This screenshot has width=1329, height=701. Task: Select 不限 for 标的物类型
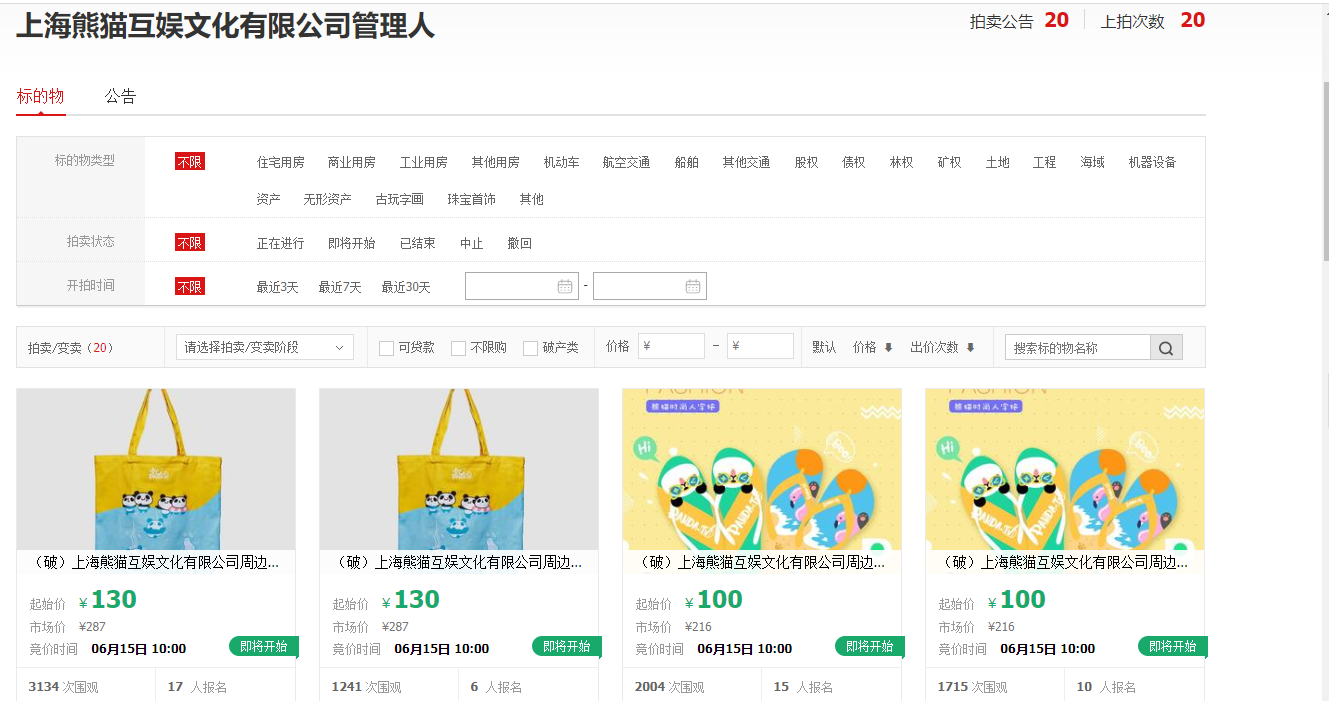click(x=190, y=162)
